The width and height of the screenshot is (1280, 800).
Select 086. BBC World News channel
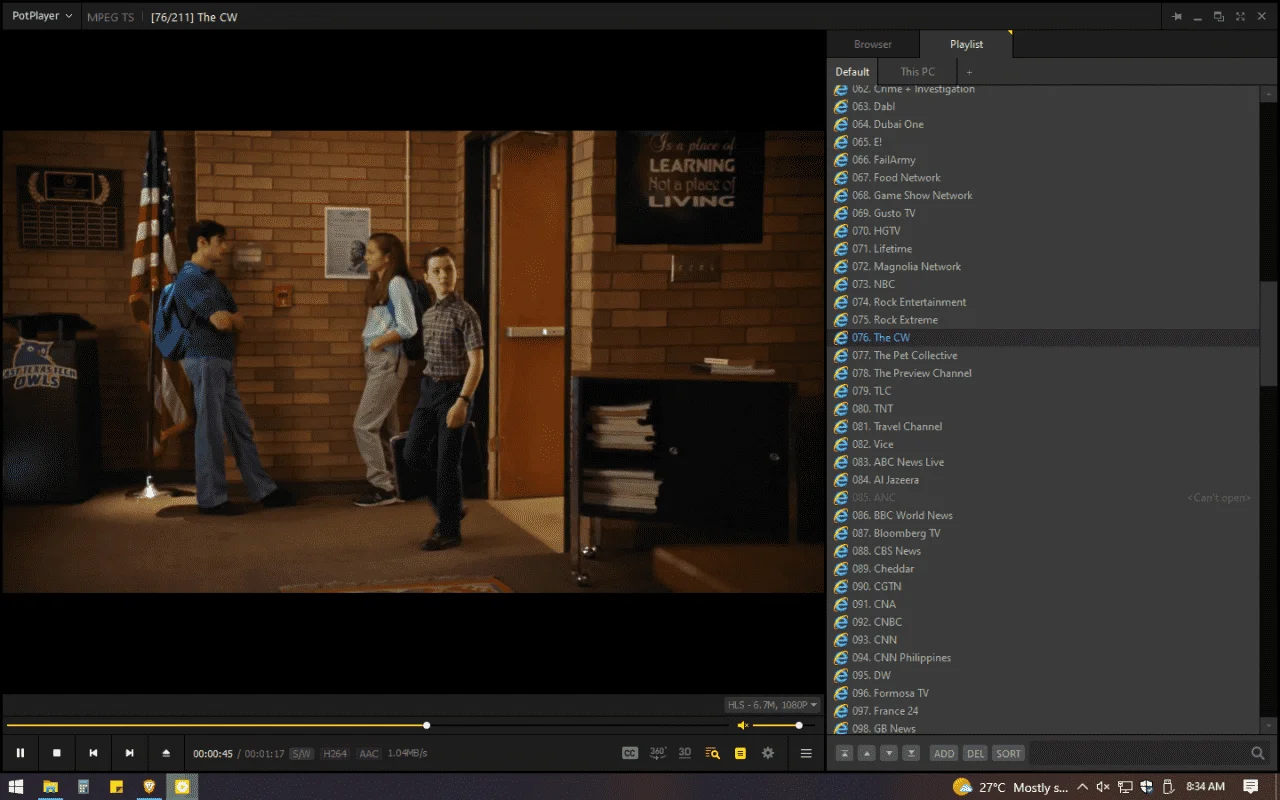[1043, 516]
